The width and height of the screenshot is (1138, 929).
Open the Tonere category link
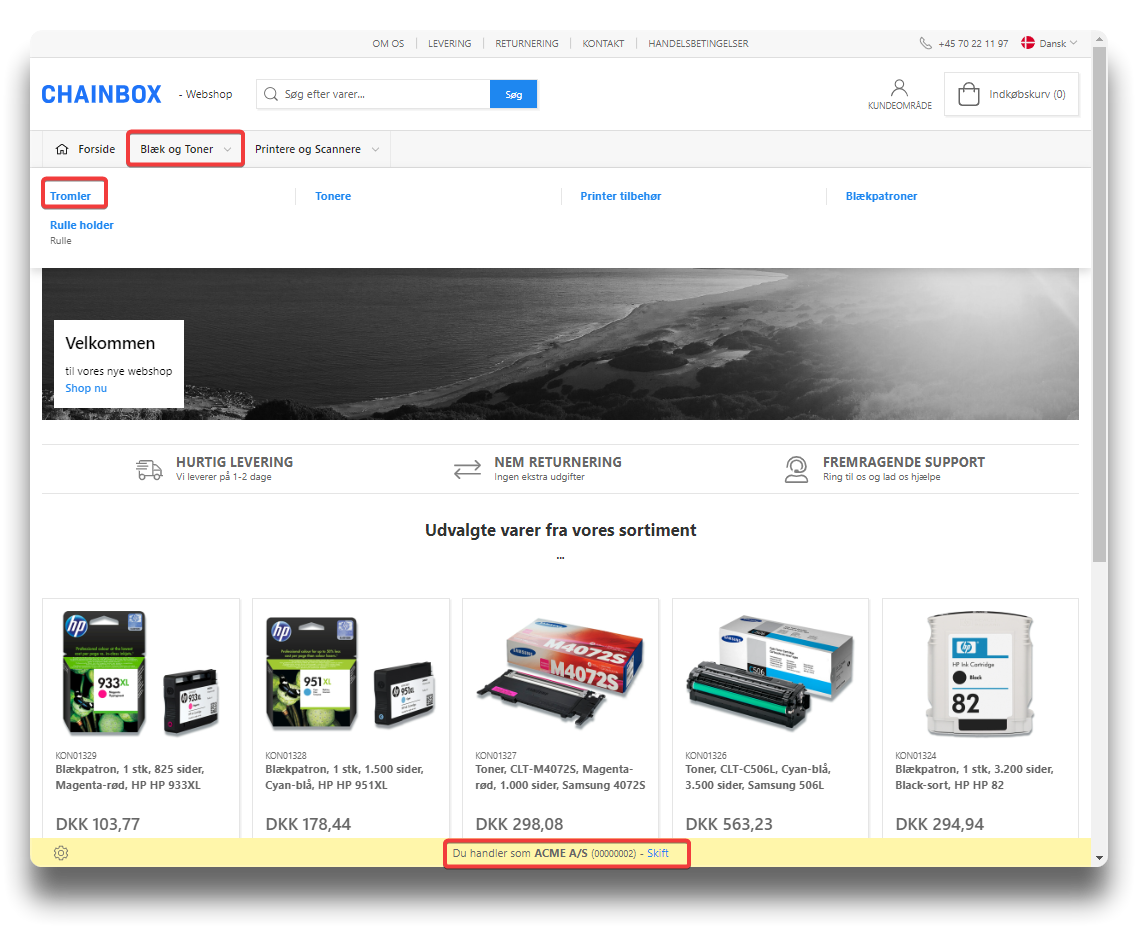pos(333,196)
